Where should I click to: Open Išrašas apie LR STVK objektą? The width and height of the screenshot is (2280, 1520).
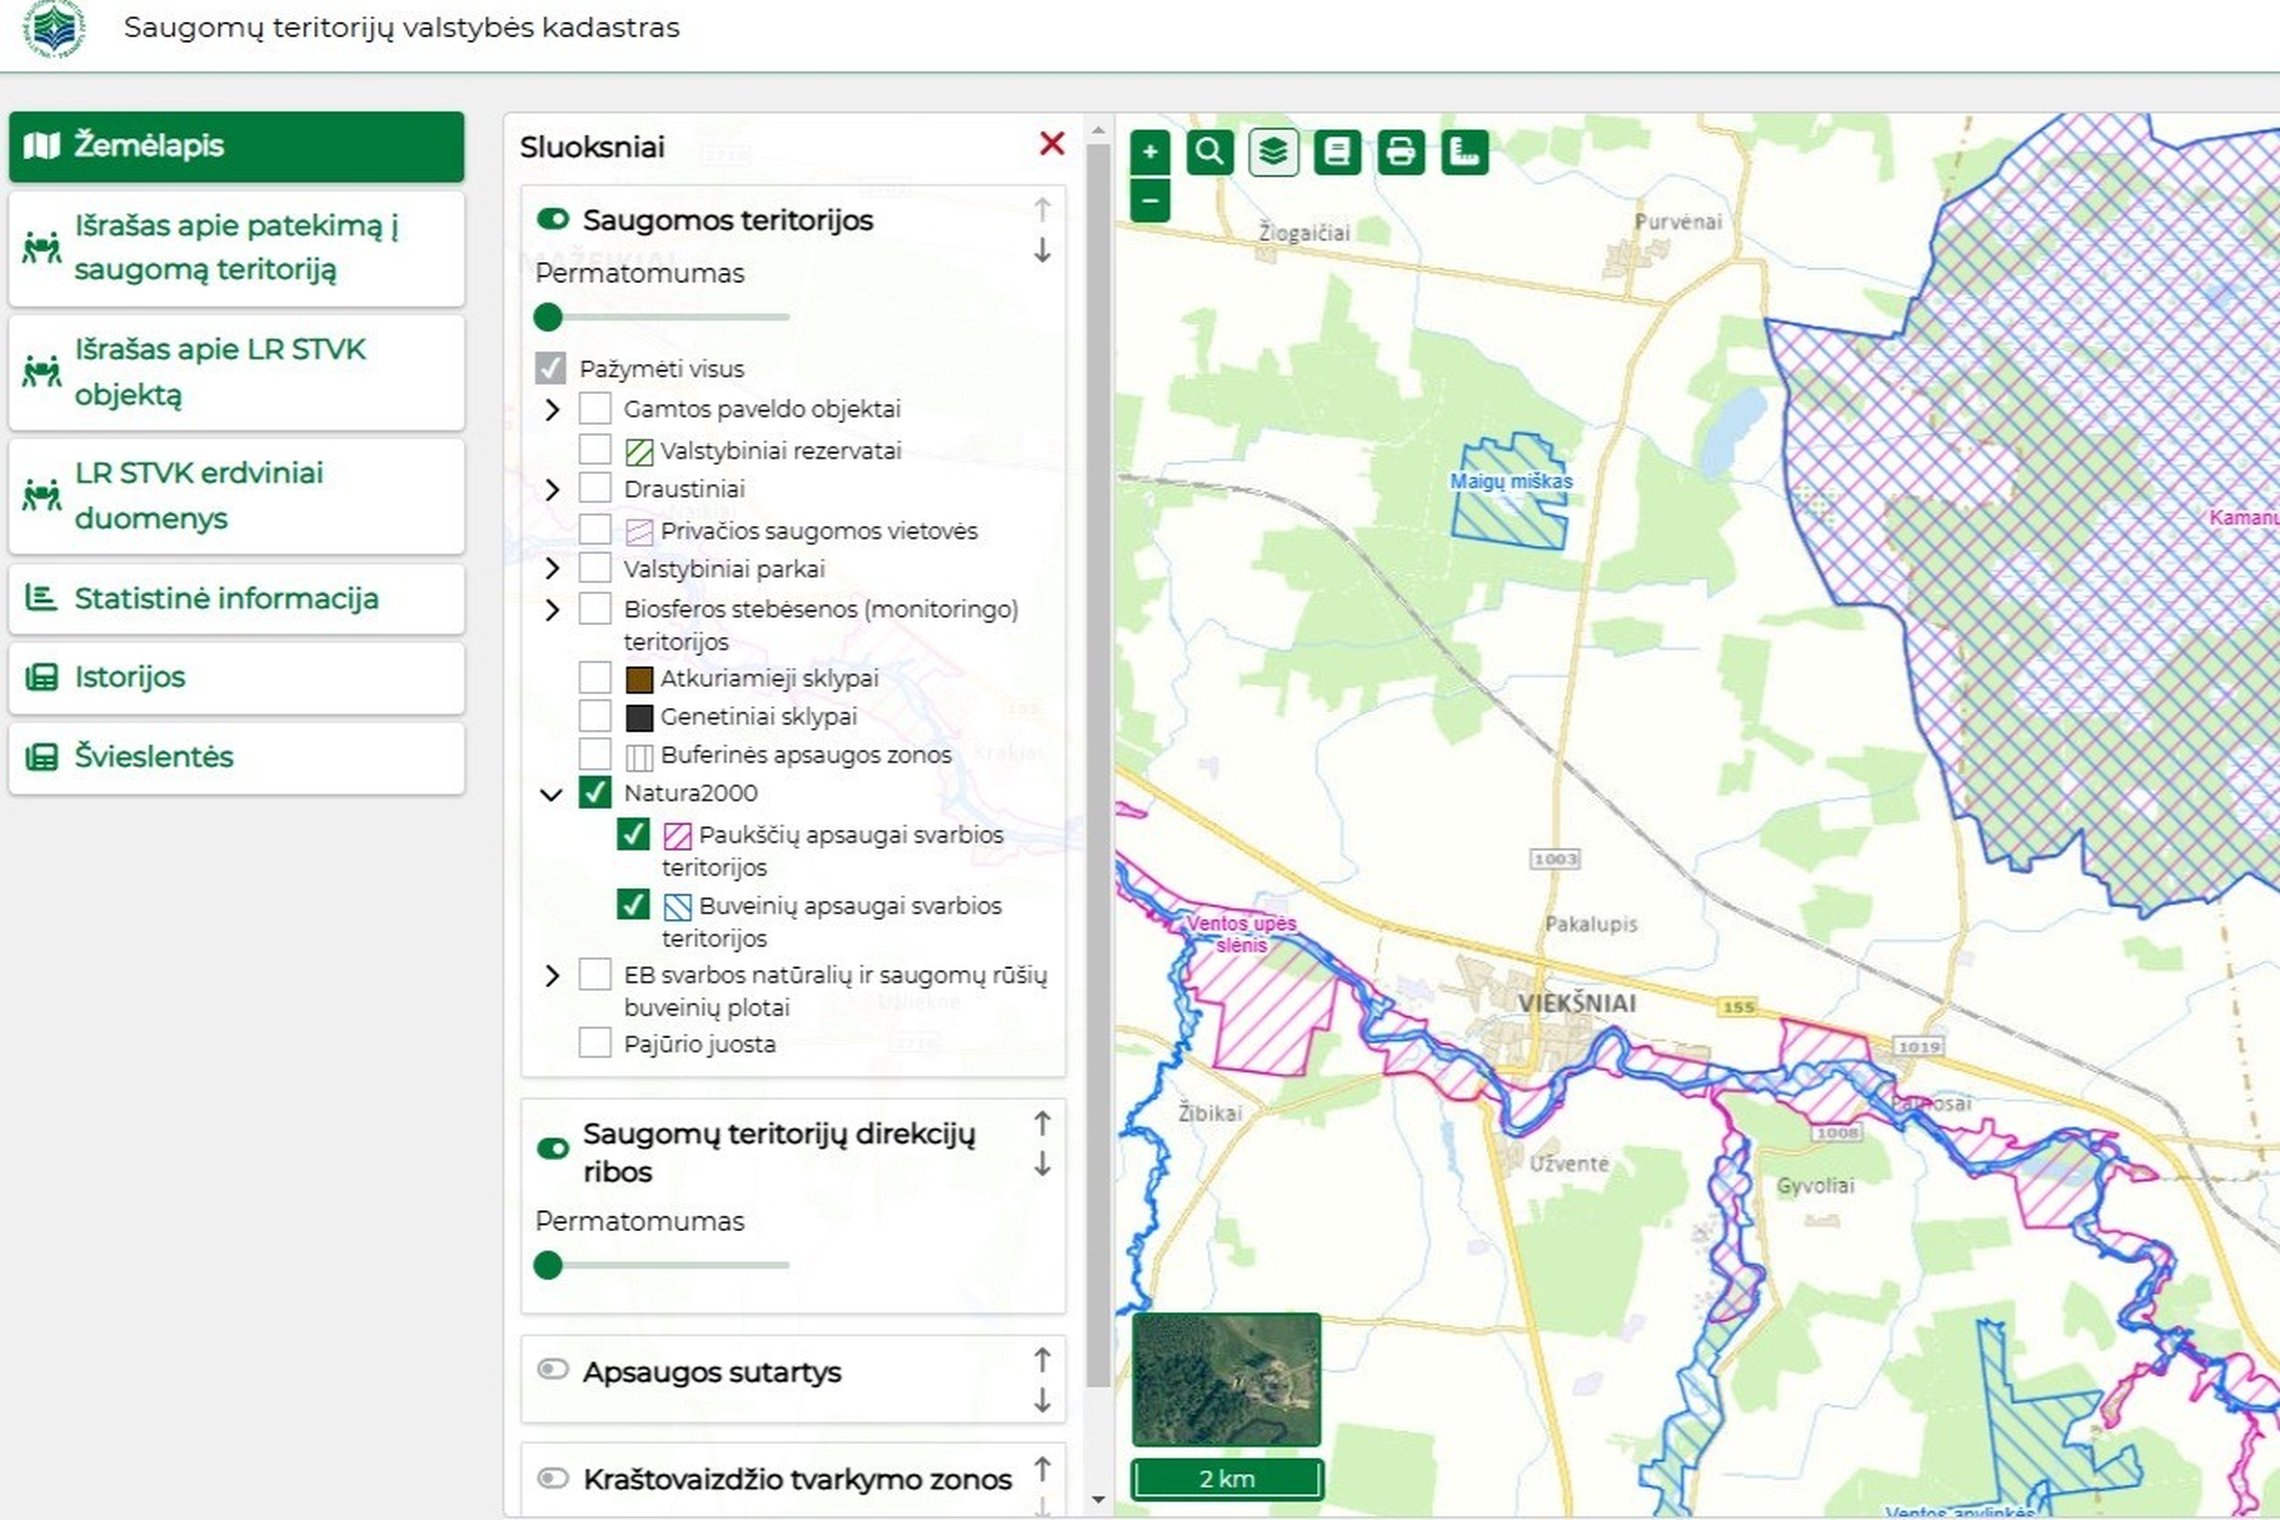236,372
